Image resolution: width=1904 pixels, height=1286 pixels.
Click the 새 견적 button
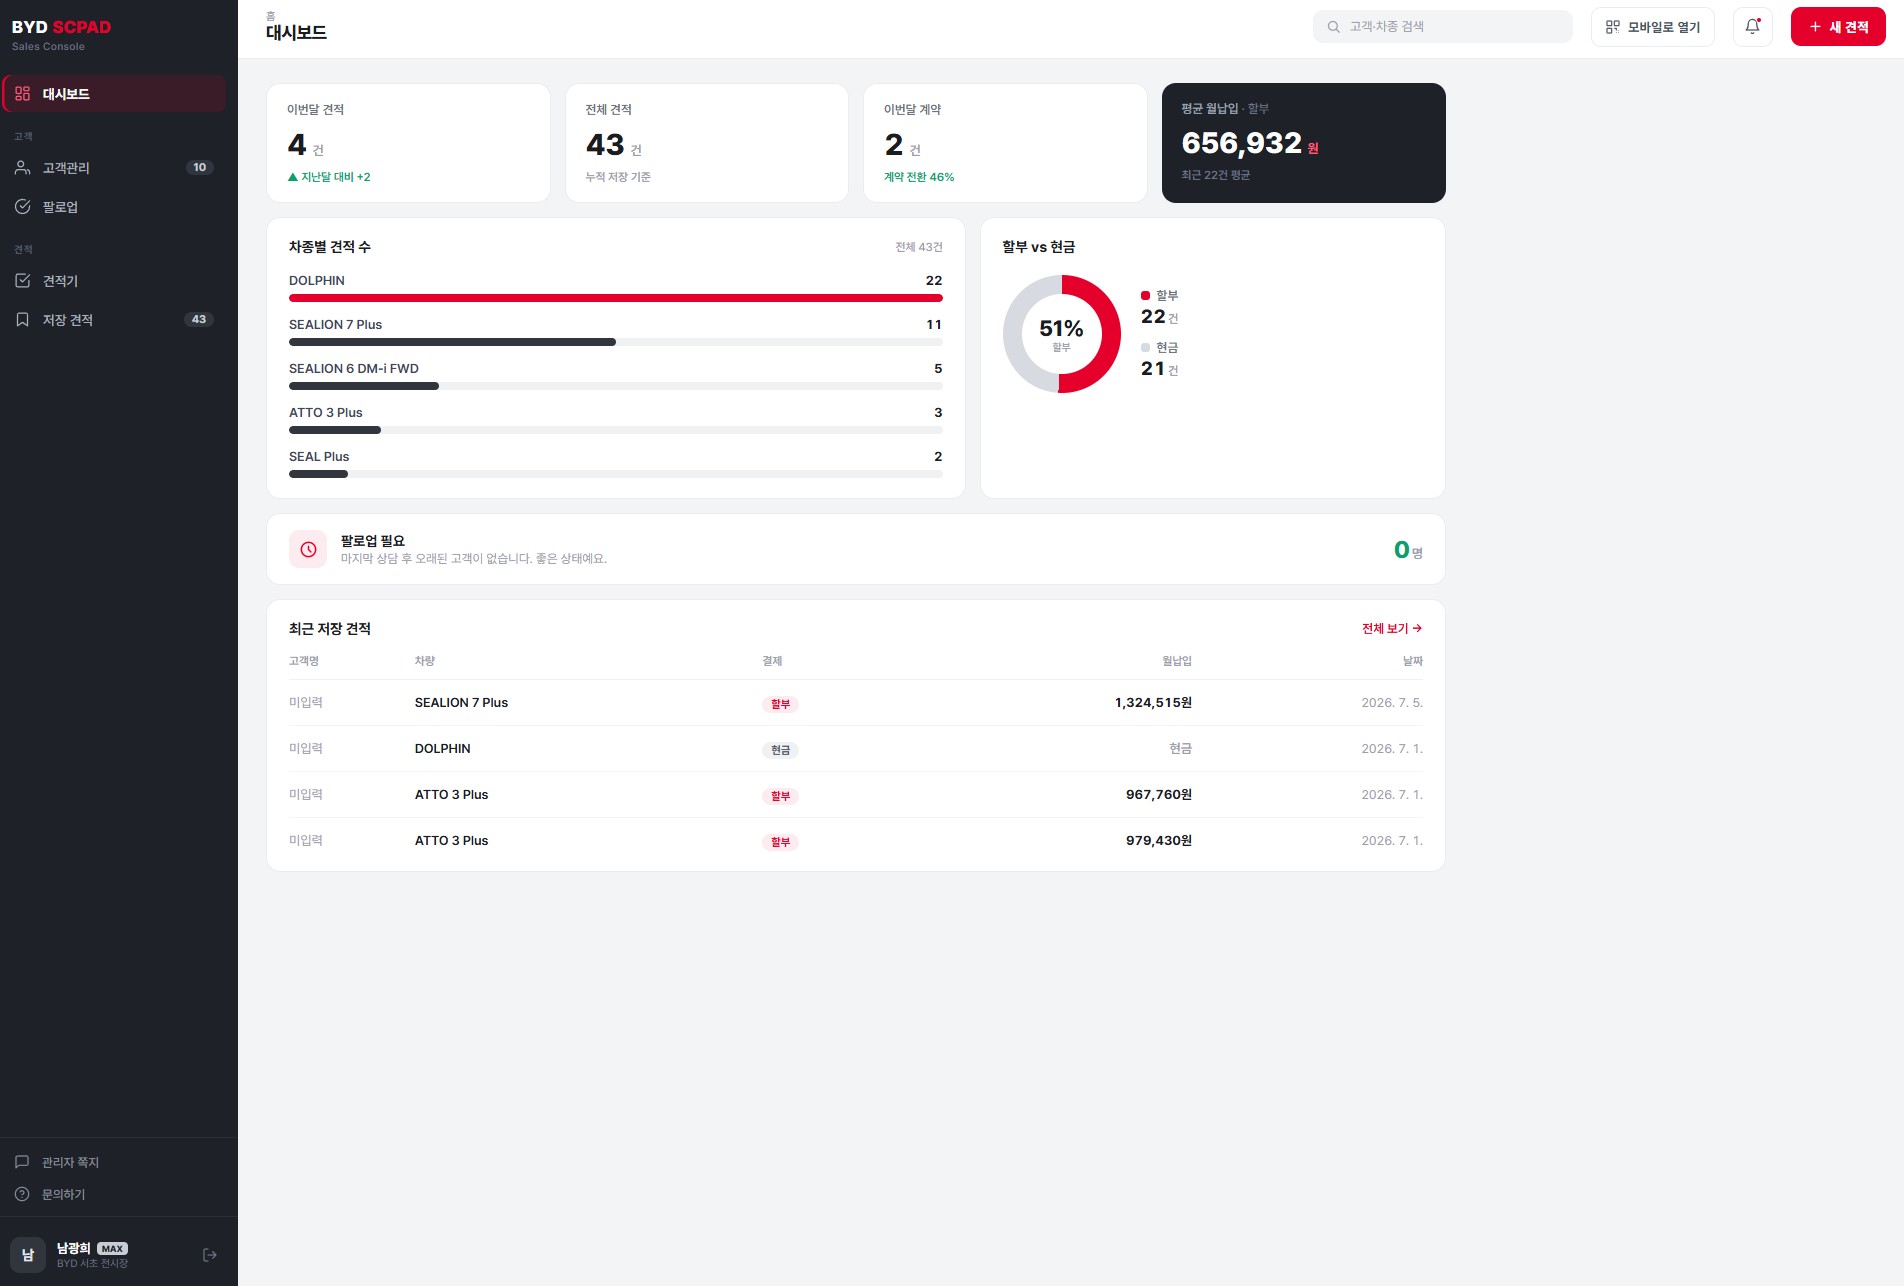pyautogui.click(x=1838, y=27)
